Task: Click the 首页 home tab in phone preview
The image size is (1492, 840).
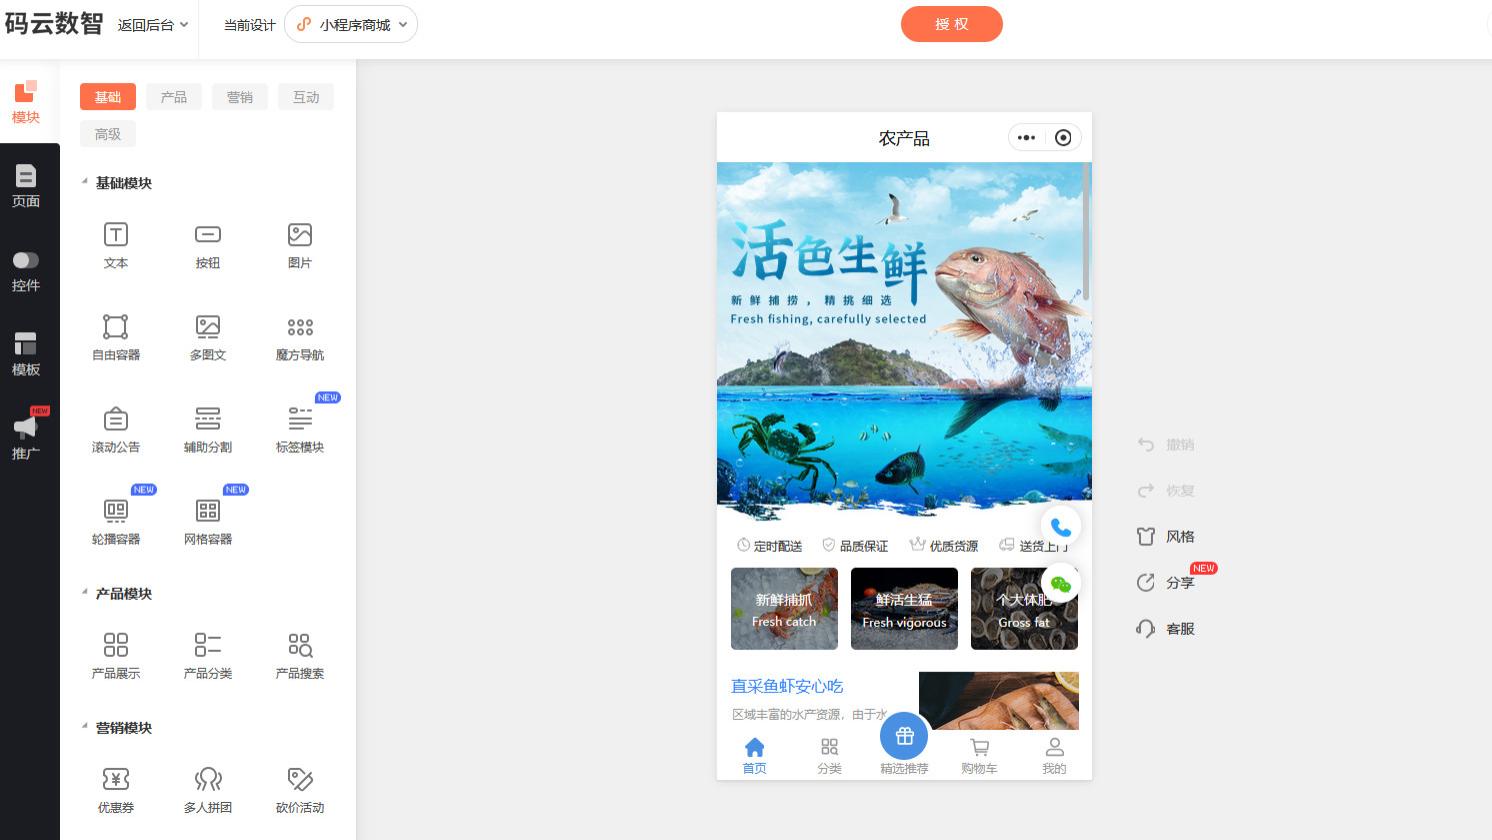Action: tap(754, 754)
